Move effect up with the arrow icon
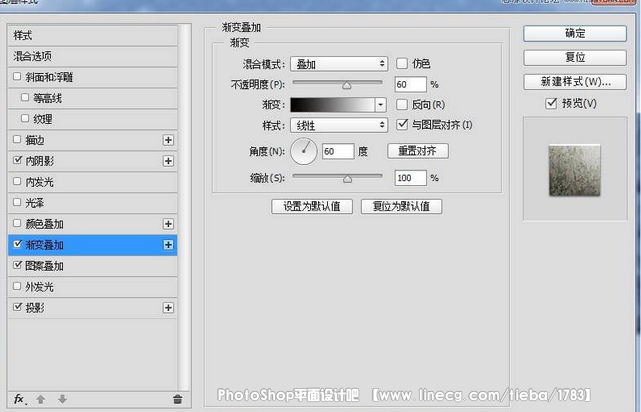641x412 pixels. 41,399
